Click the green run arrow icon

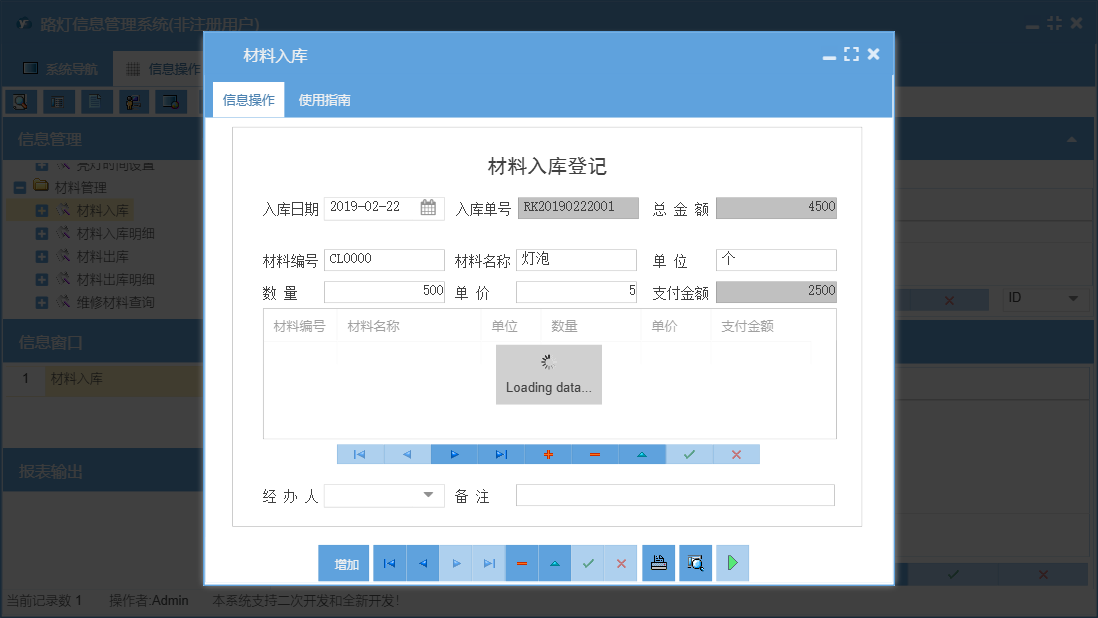pyautogui.click(x=732, y=563)
